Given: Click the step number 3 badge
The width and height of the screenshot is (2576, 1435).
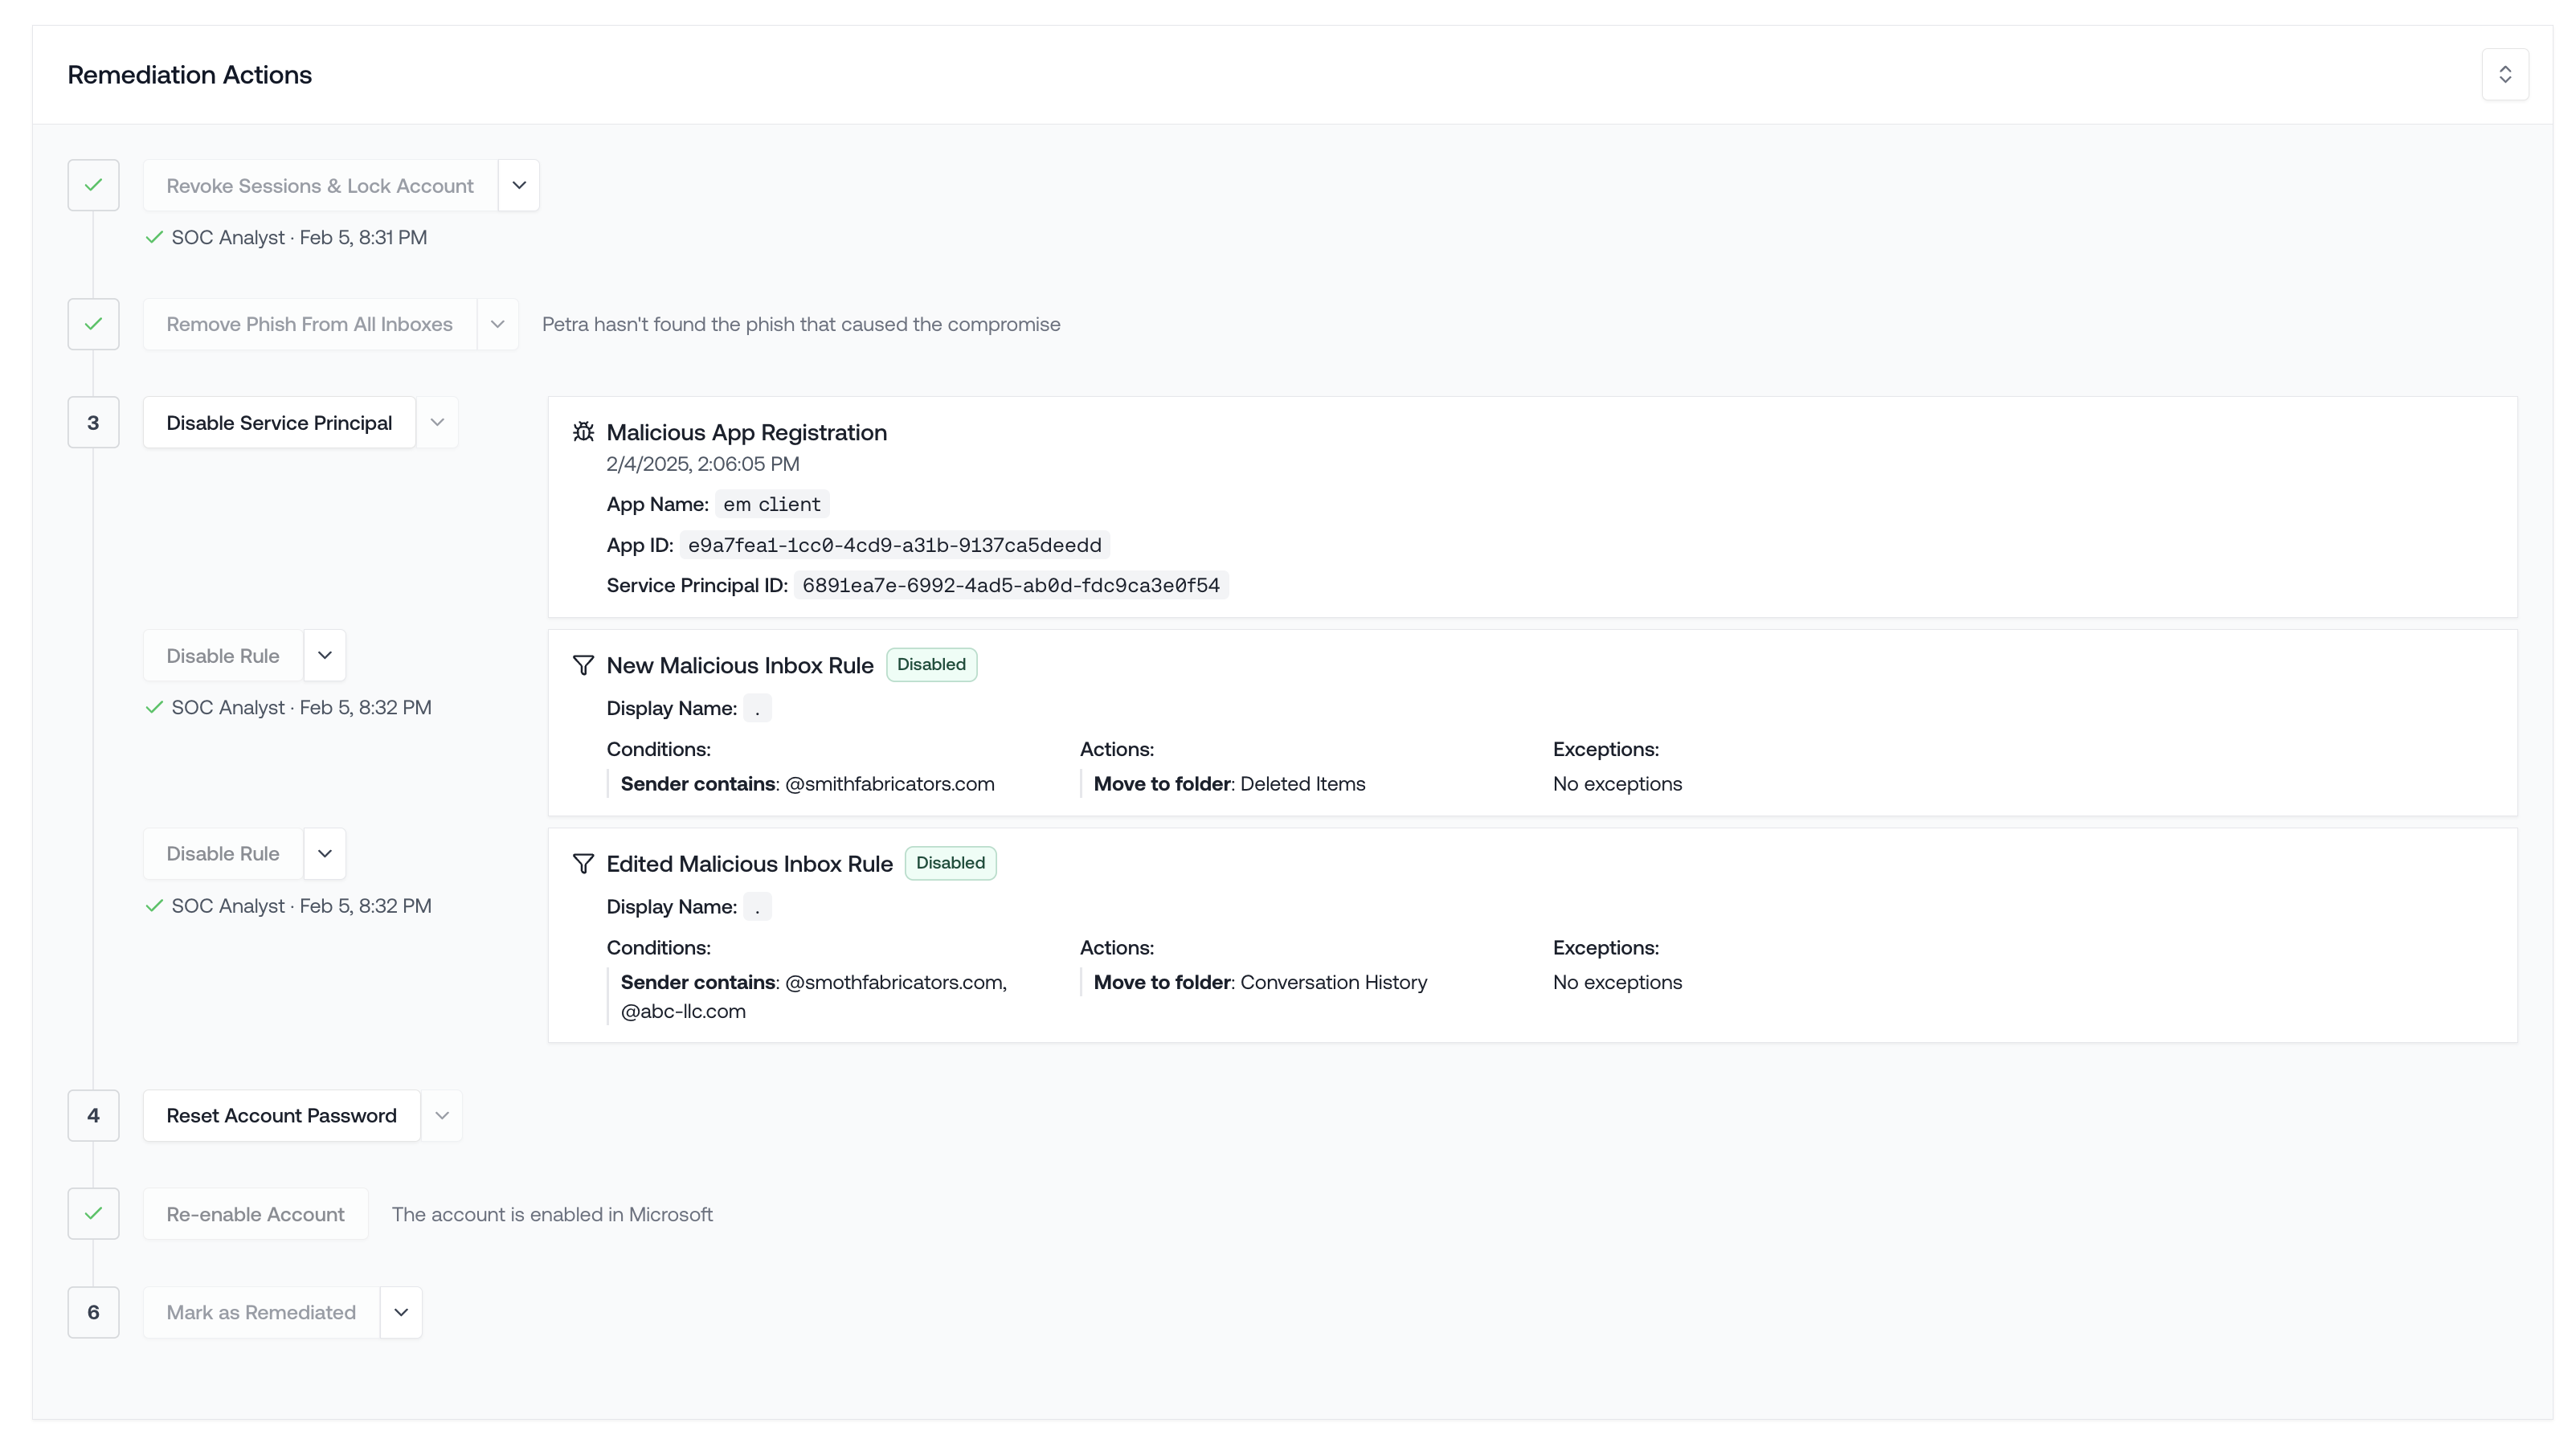Looking at the screenshot, I should pos(93,422).
